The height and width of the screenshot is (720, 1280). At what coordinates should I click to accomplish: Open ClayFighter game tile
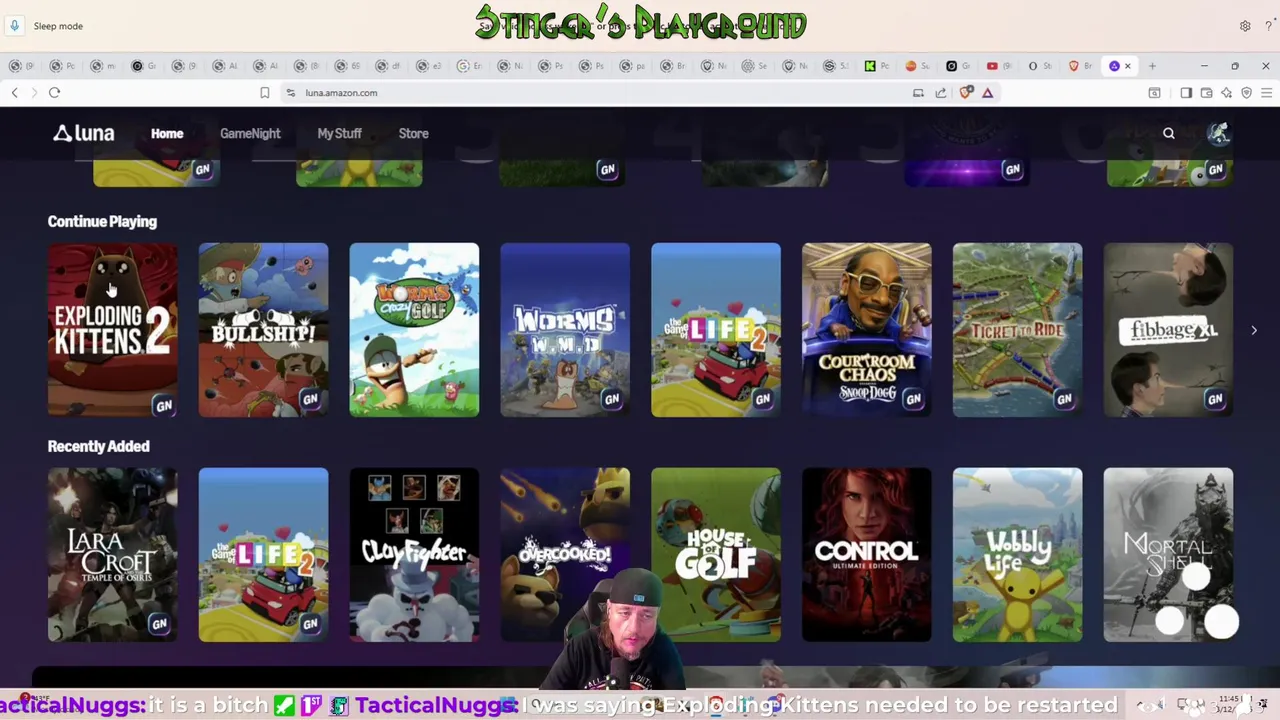coord(414,554)
